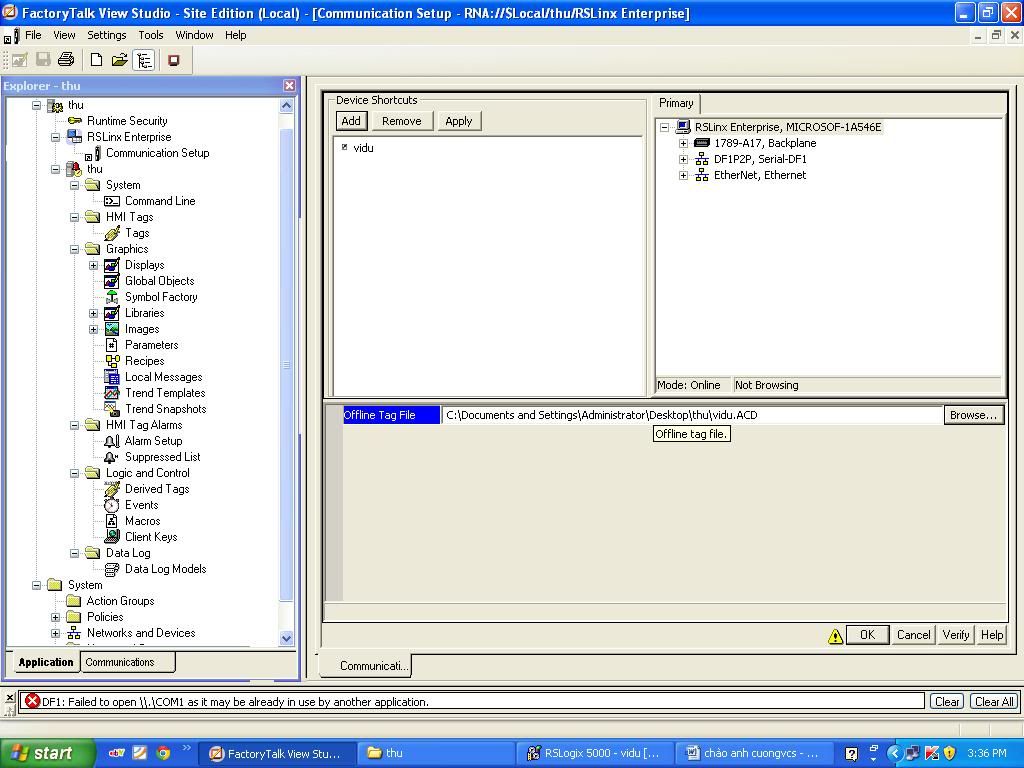Click the OK button
The height and width of the screenshot is (768, 1024).
tap(867, 635)
